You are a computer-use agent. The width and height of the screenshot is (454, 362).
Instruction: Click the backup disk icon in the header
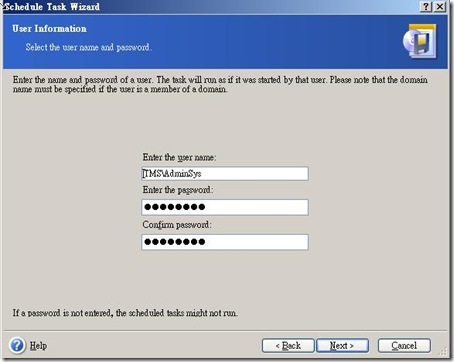click(x=420, y=41)
